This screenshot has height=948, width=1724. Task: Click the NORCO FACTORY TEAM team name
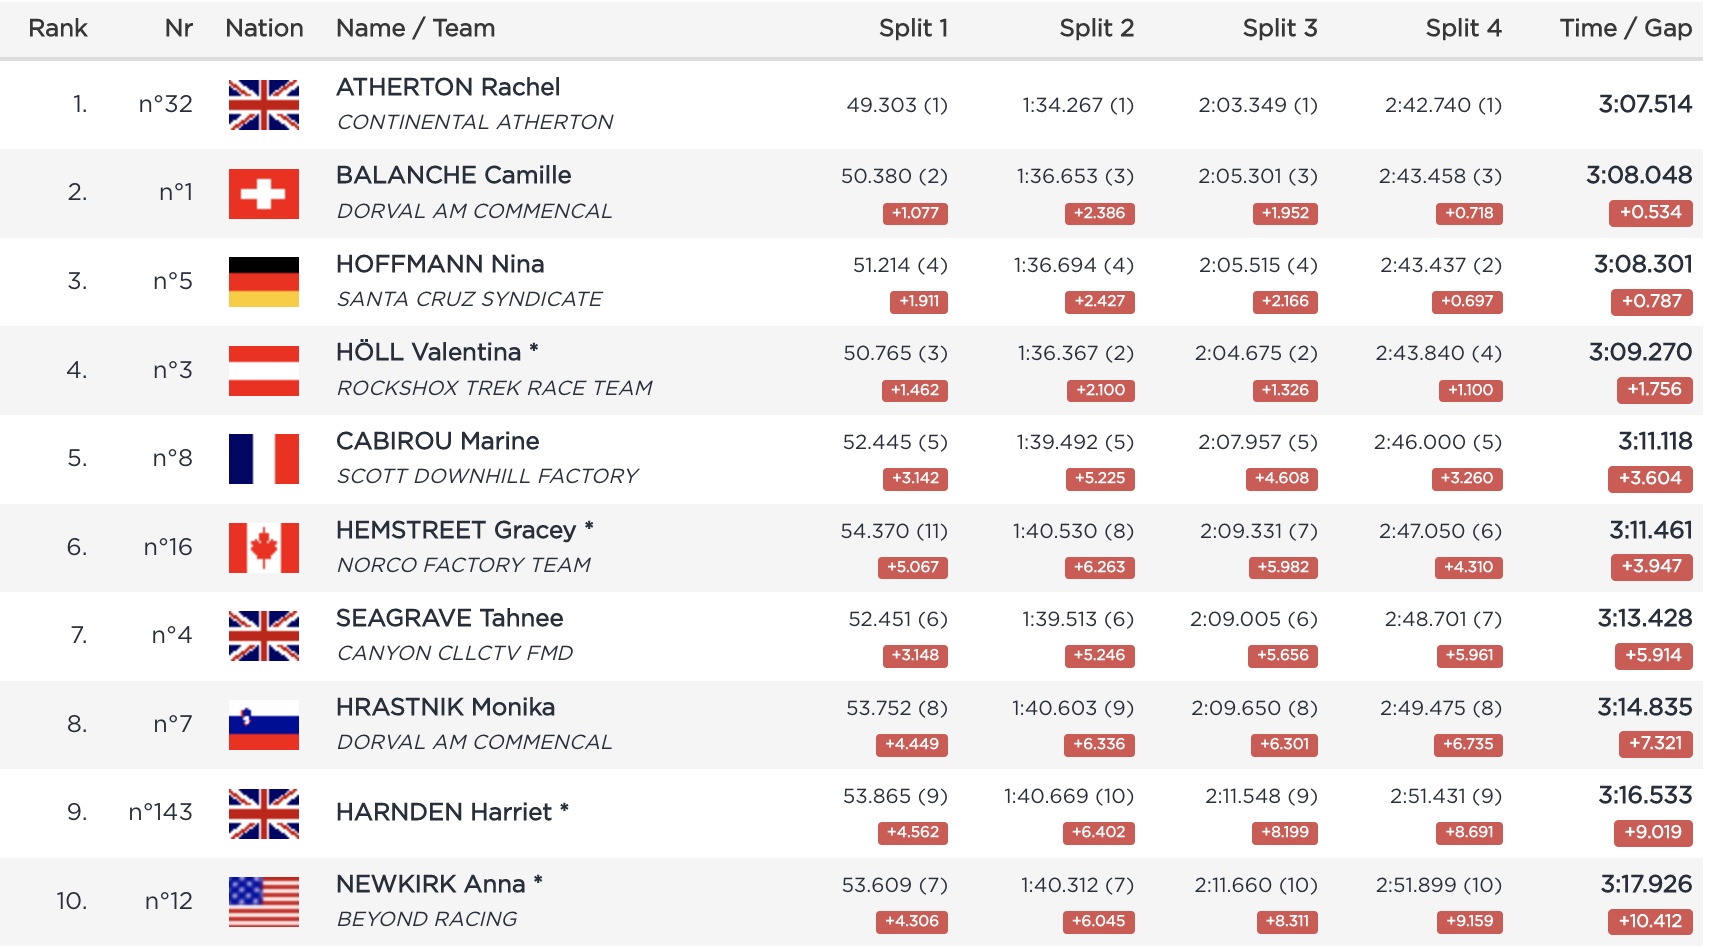point(463,565)
